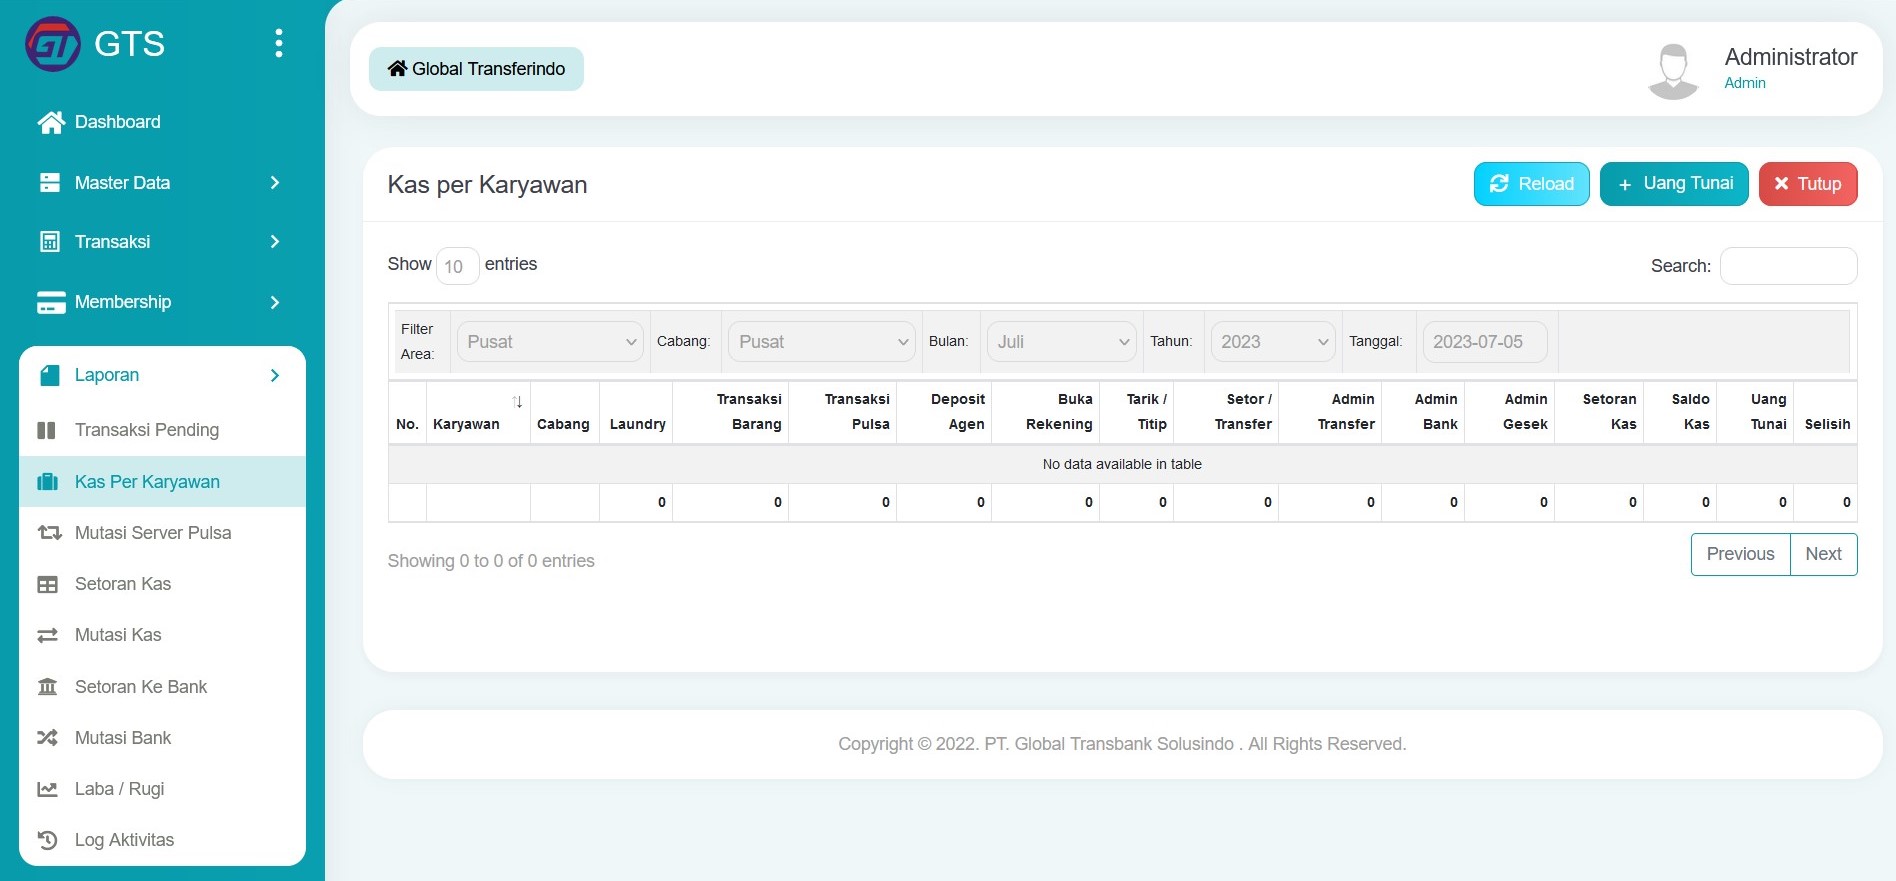Click the Uang Tunai button

point(1674,184)
